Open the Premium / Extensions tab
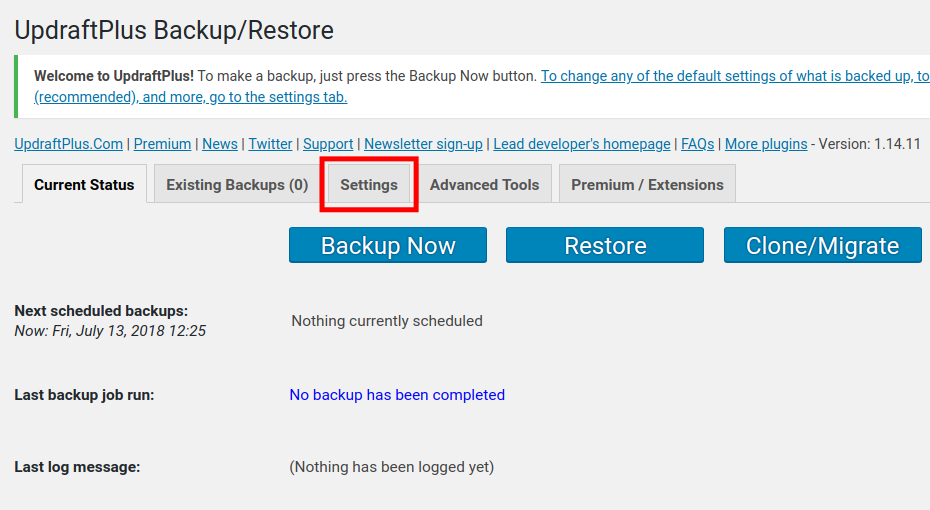The height and width of the screenshot is (510, 930). 647,185
